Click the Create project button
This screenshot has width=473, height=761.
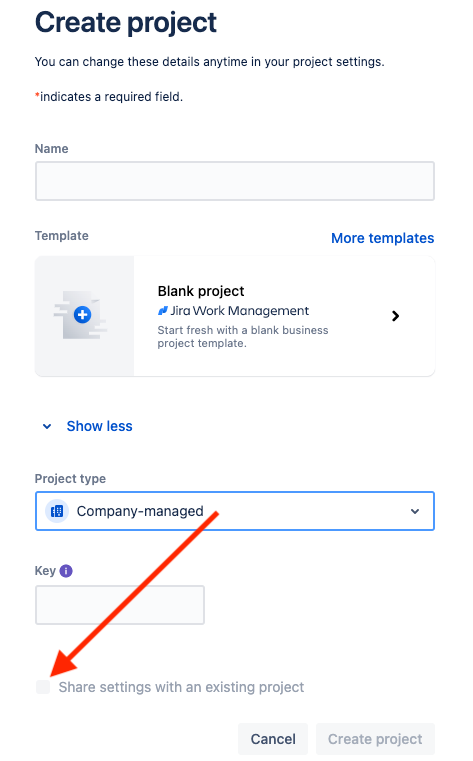click(x=375, y=739)
